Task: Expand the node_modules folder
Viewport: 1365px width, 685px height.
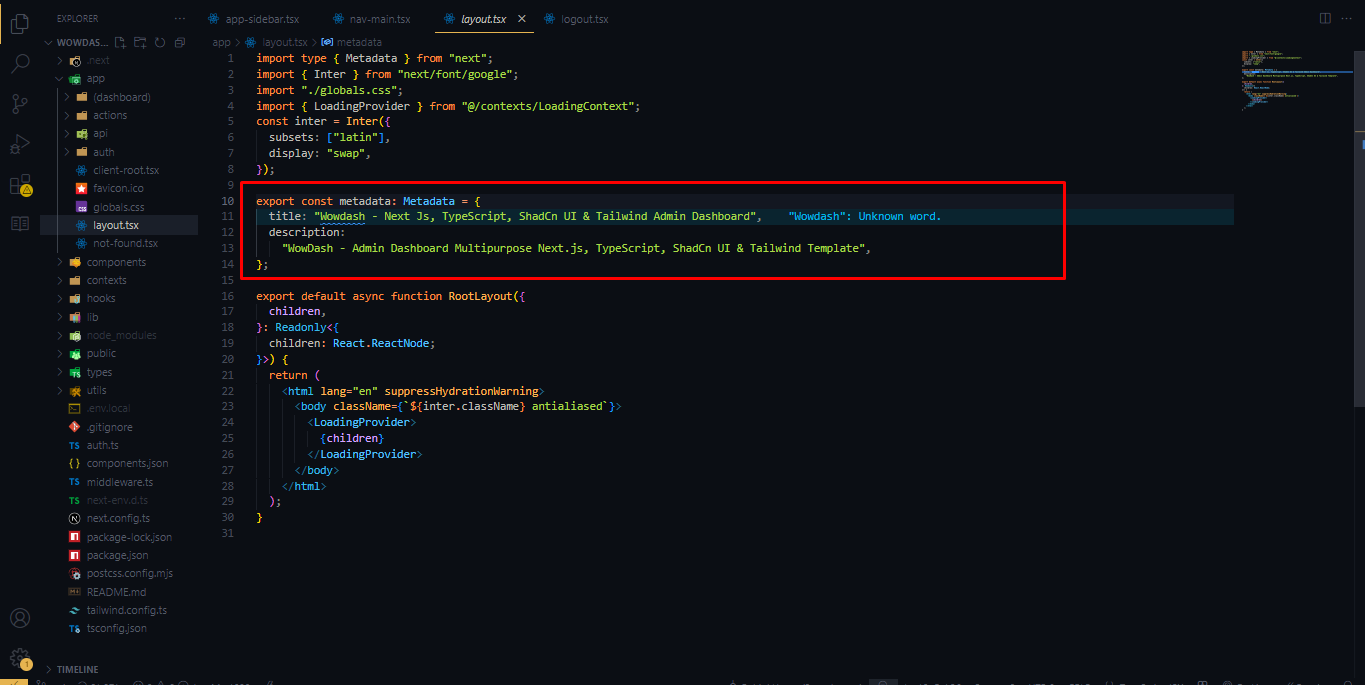Action: [x=60, y=335]
